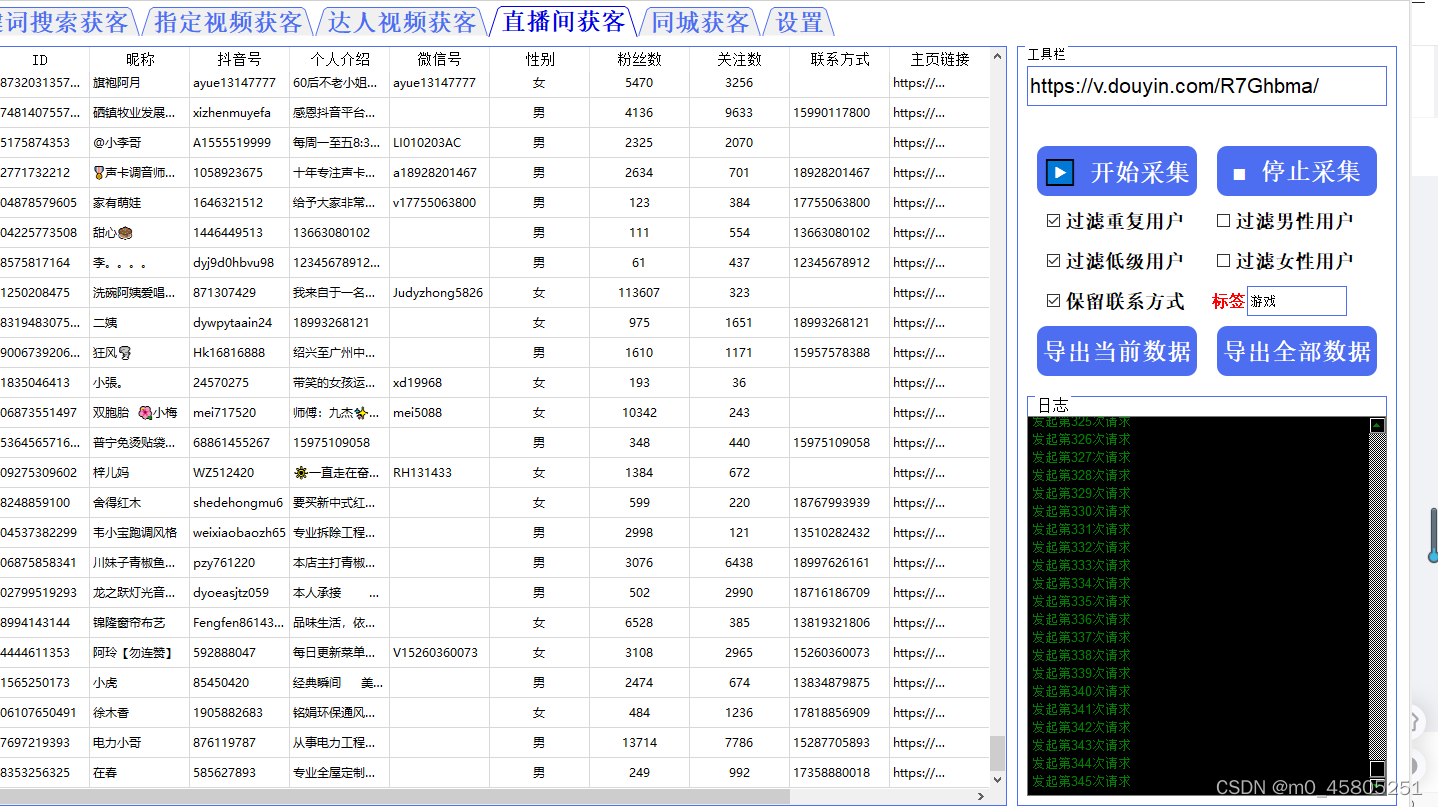Click the table's scroll-down arrow
Screen dimensions: 1438x807
point(998,779)
